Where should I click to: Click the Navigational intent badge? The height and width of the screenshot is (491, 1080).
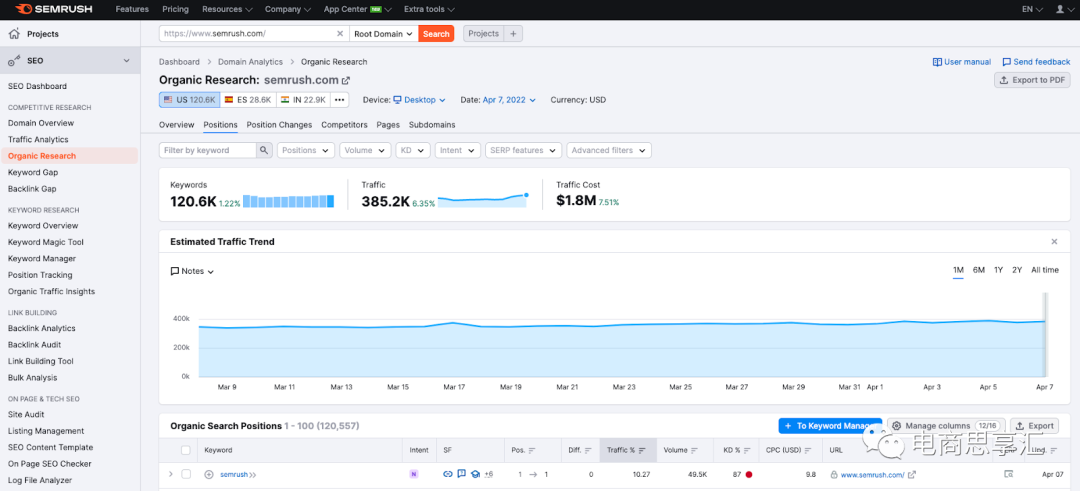click(x=414, y=474)
